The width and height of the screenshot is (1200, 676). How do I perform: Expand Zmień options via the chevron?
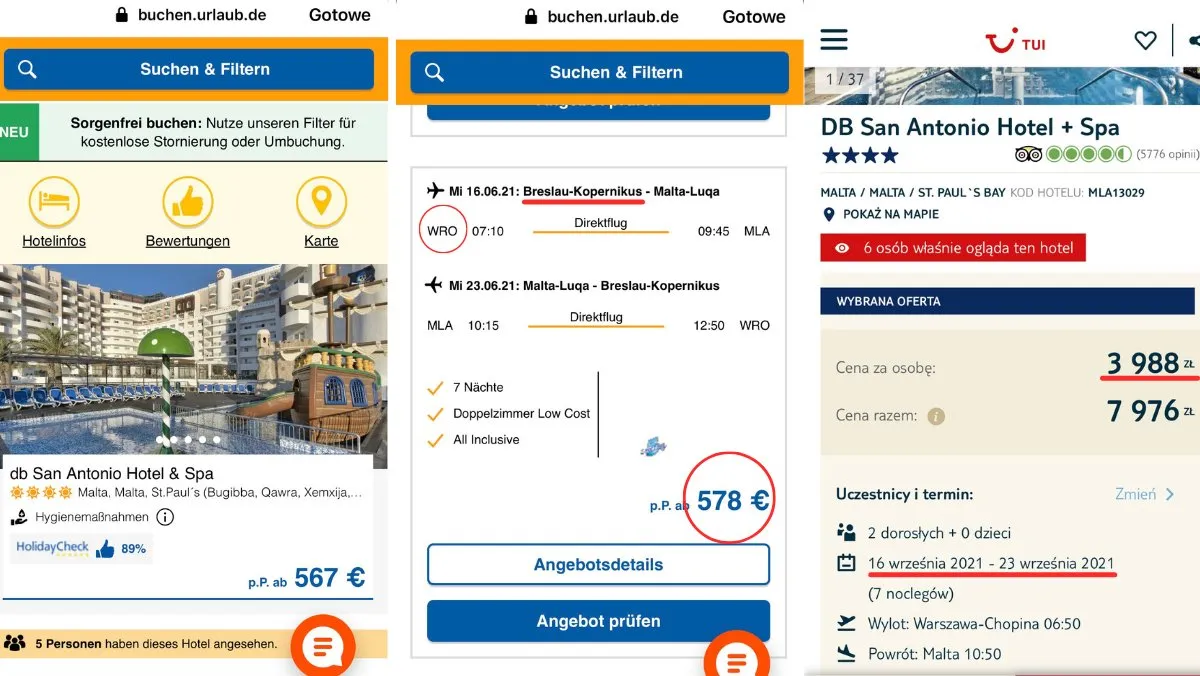pyautogui.click(x=1174, y=493)
